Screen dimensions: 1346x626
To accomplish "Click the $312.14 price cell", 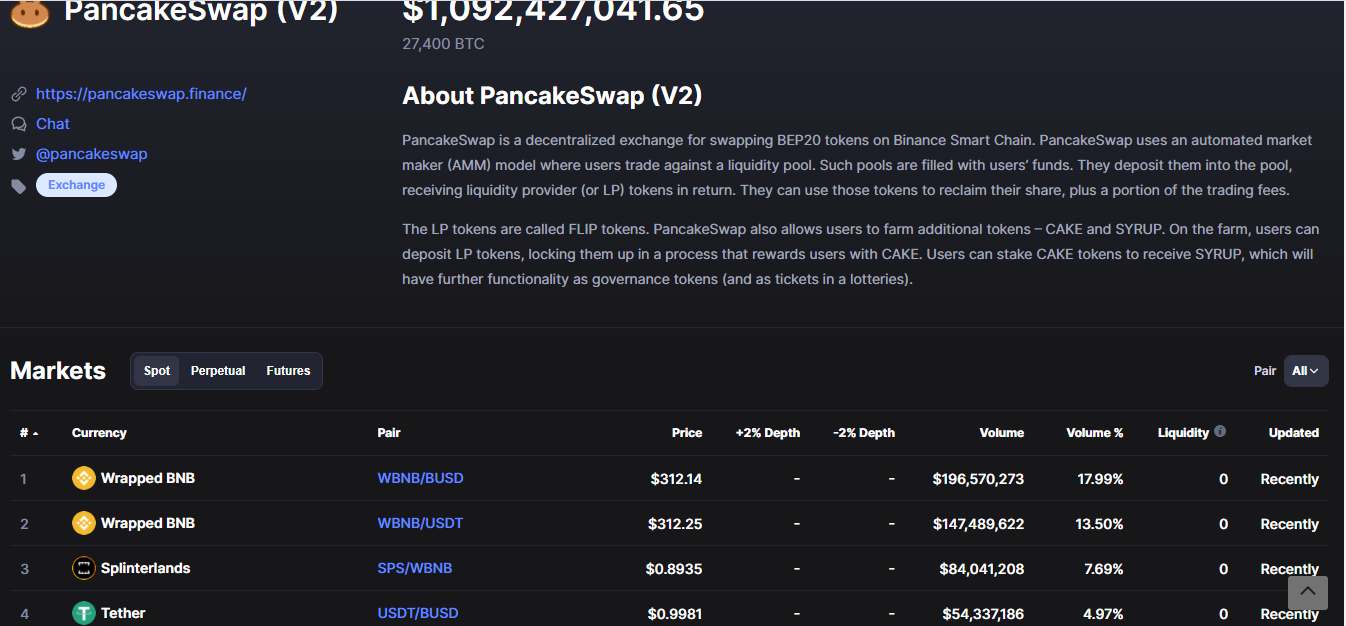I will click(676, 479).
